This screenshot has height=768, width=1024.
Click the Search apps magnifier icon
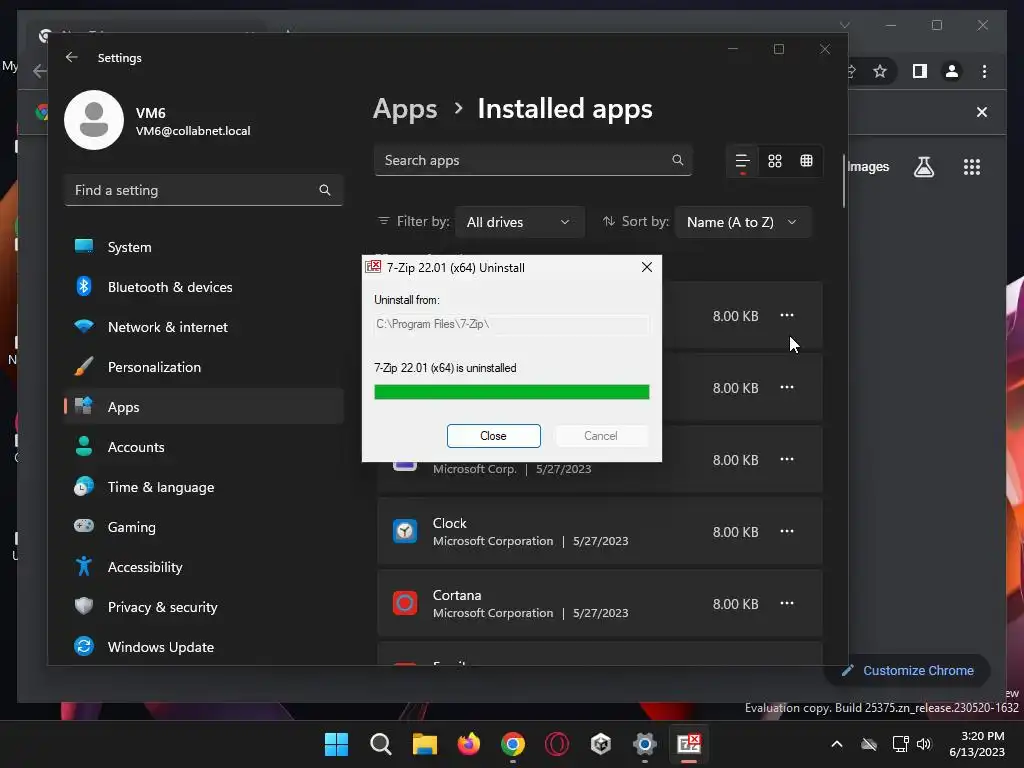(677, 160)
